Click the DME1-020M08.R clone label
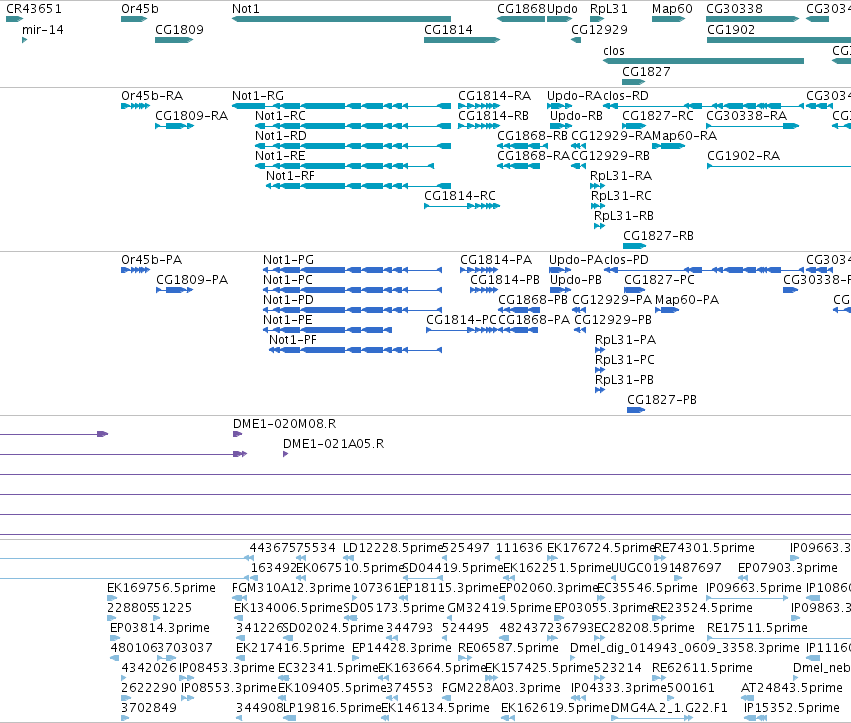This screenshot has height=723, width=851. point(284,424)
